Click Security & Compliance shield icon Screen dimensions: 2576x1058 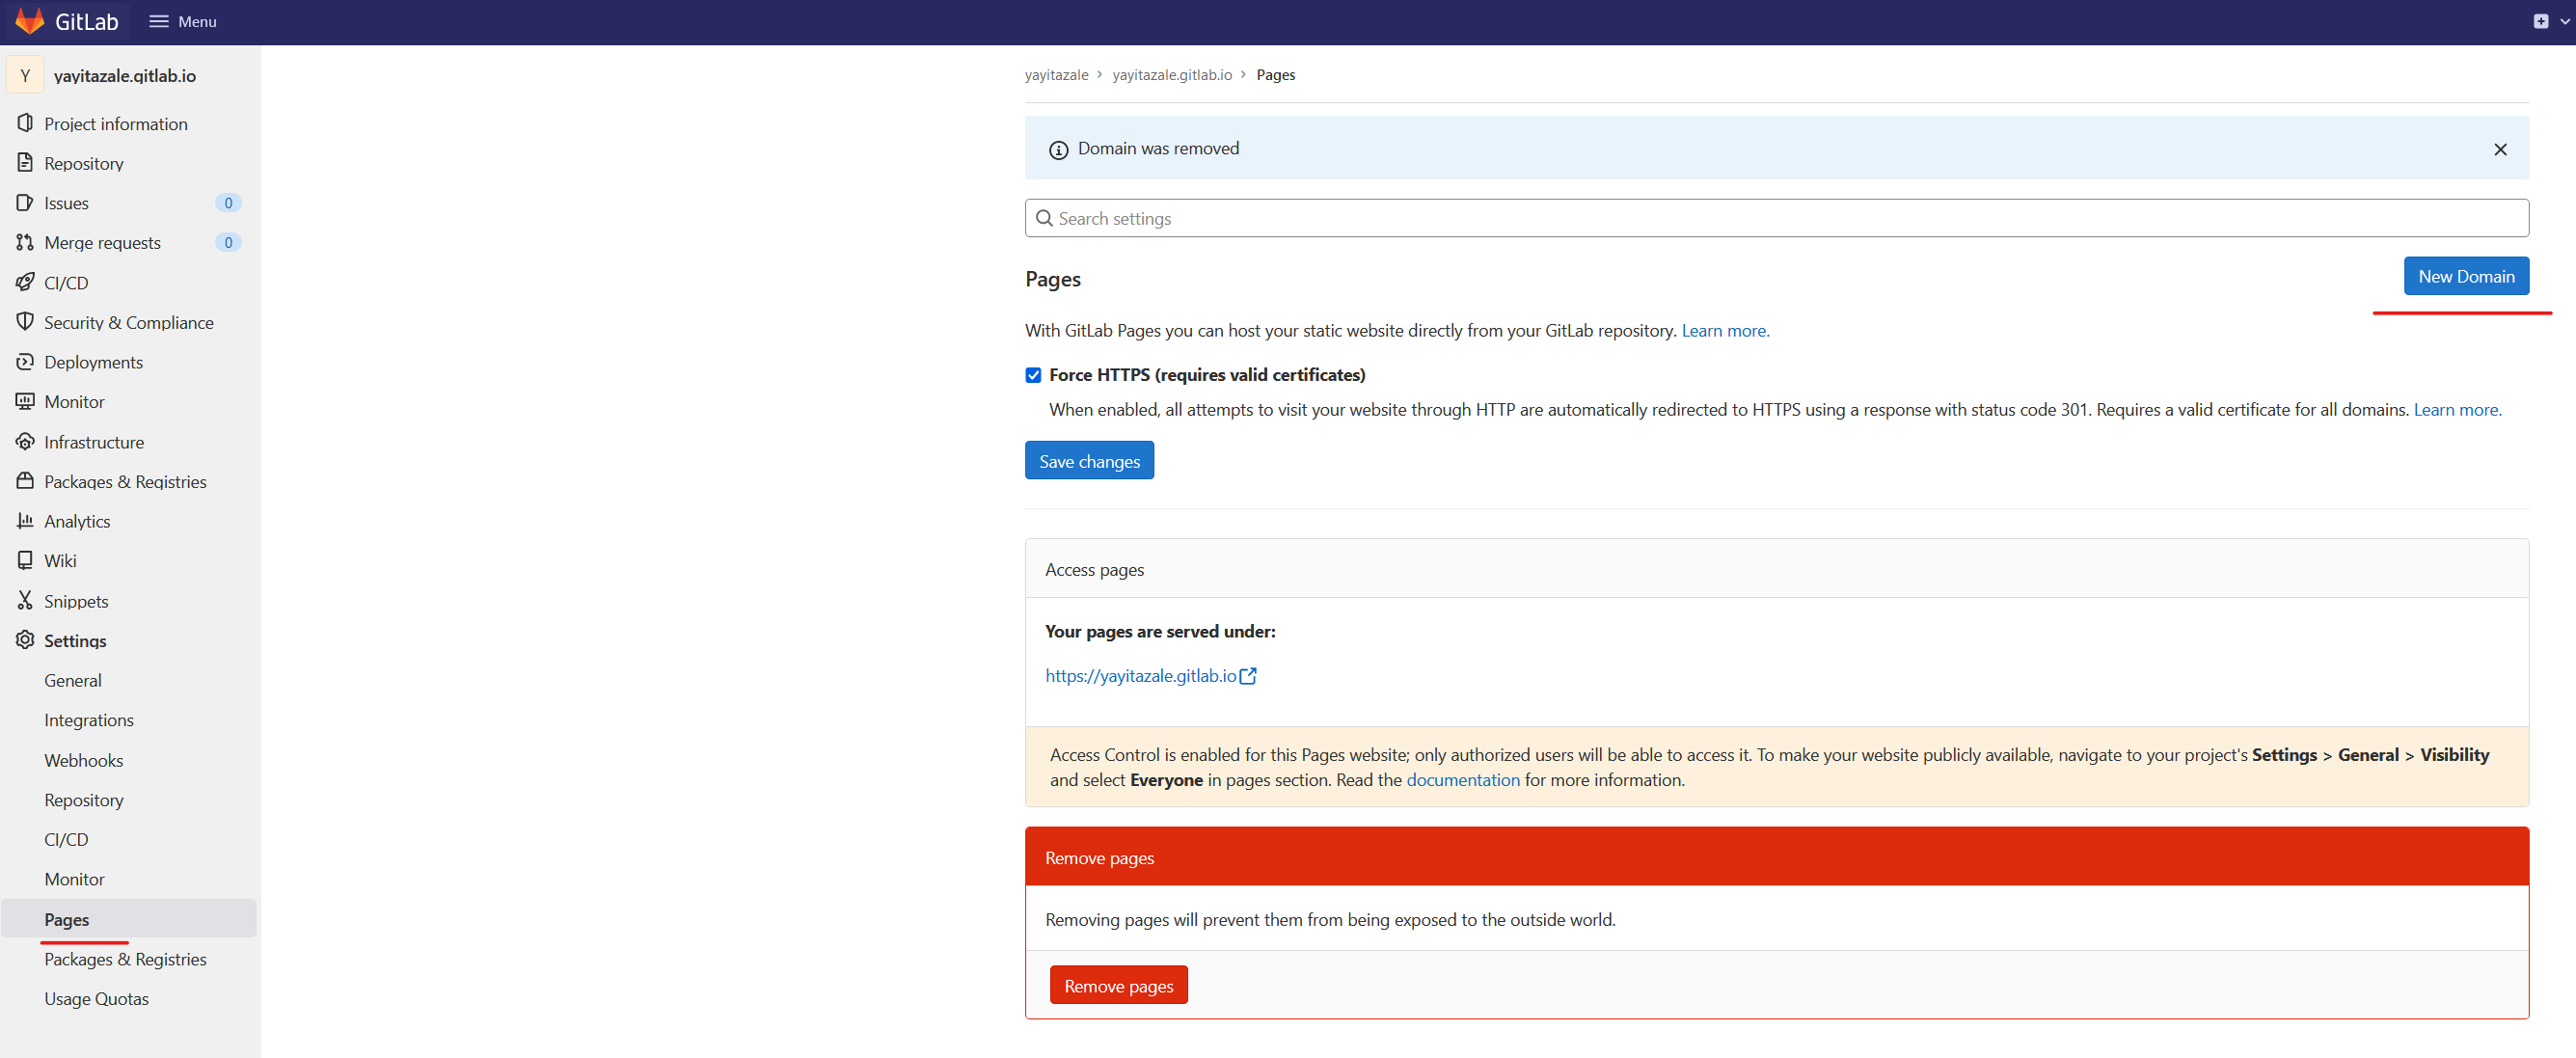[25, 322]
